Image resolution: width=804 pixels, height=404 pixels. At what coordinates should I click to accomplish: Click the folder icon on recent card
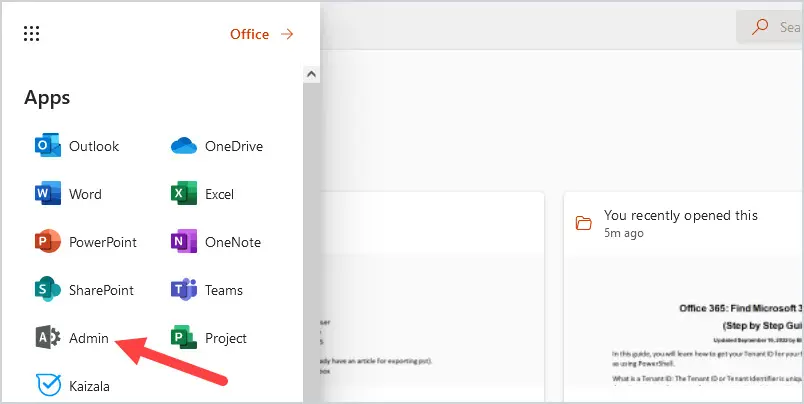(584, 223)
